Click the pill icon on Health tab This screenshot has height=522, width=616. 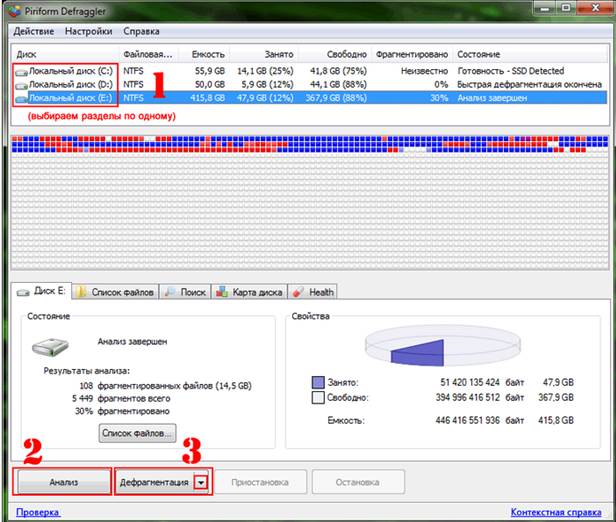[299, 292]
